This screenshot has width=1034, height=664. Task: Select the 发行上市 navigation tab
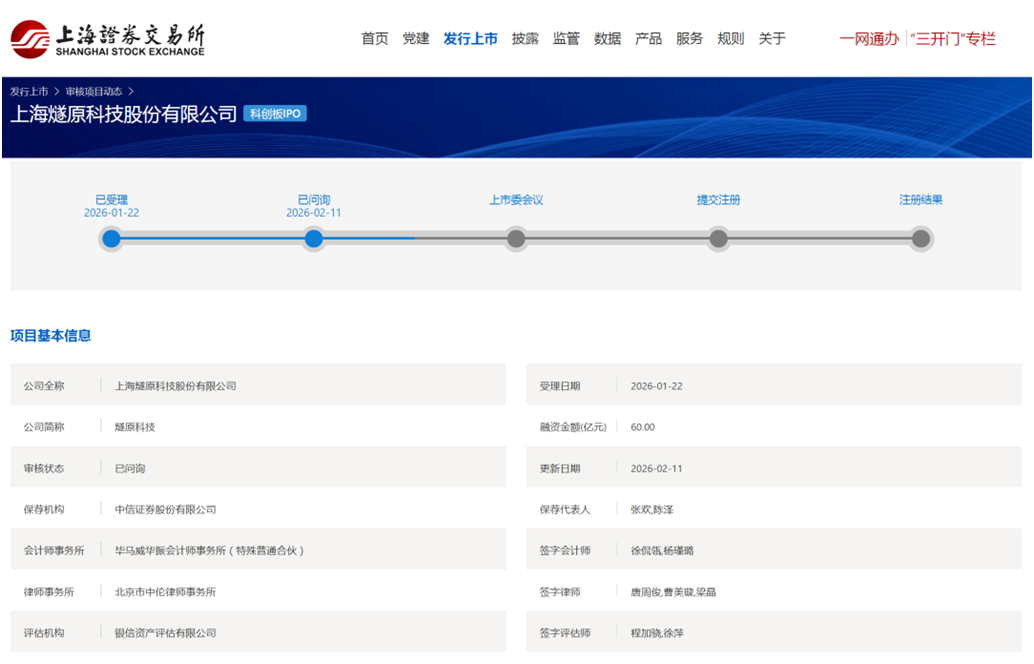pos(470,39)
